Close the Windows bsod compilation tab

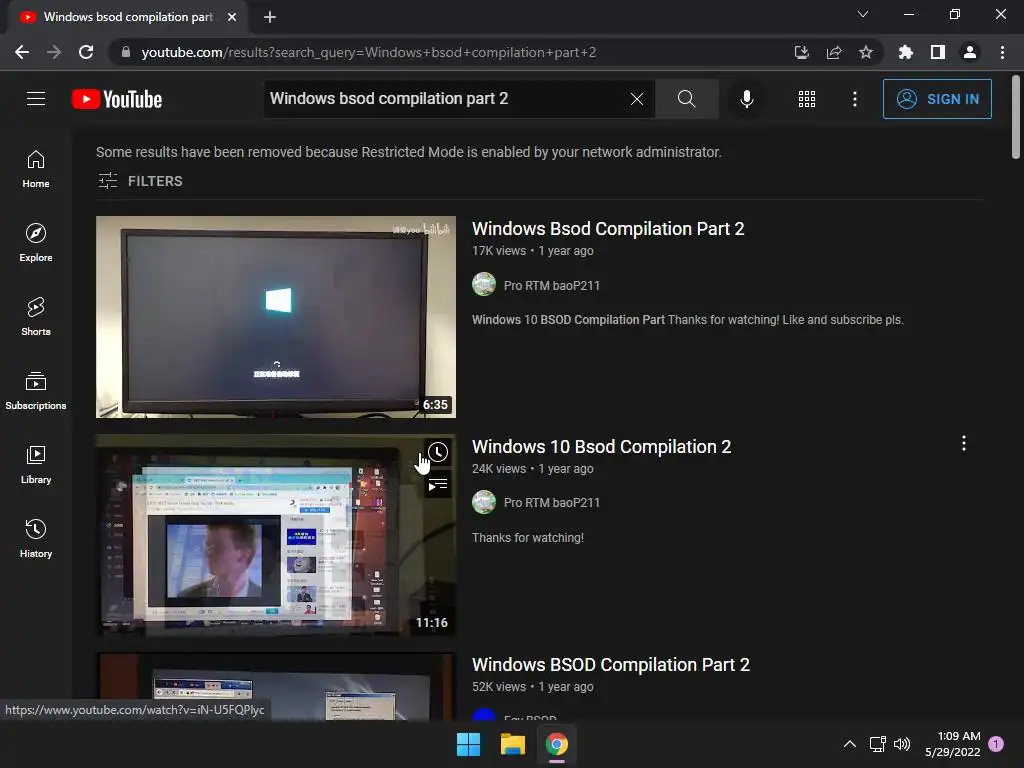[x=232, y=17]
